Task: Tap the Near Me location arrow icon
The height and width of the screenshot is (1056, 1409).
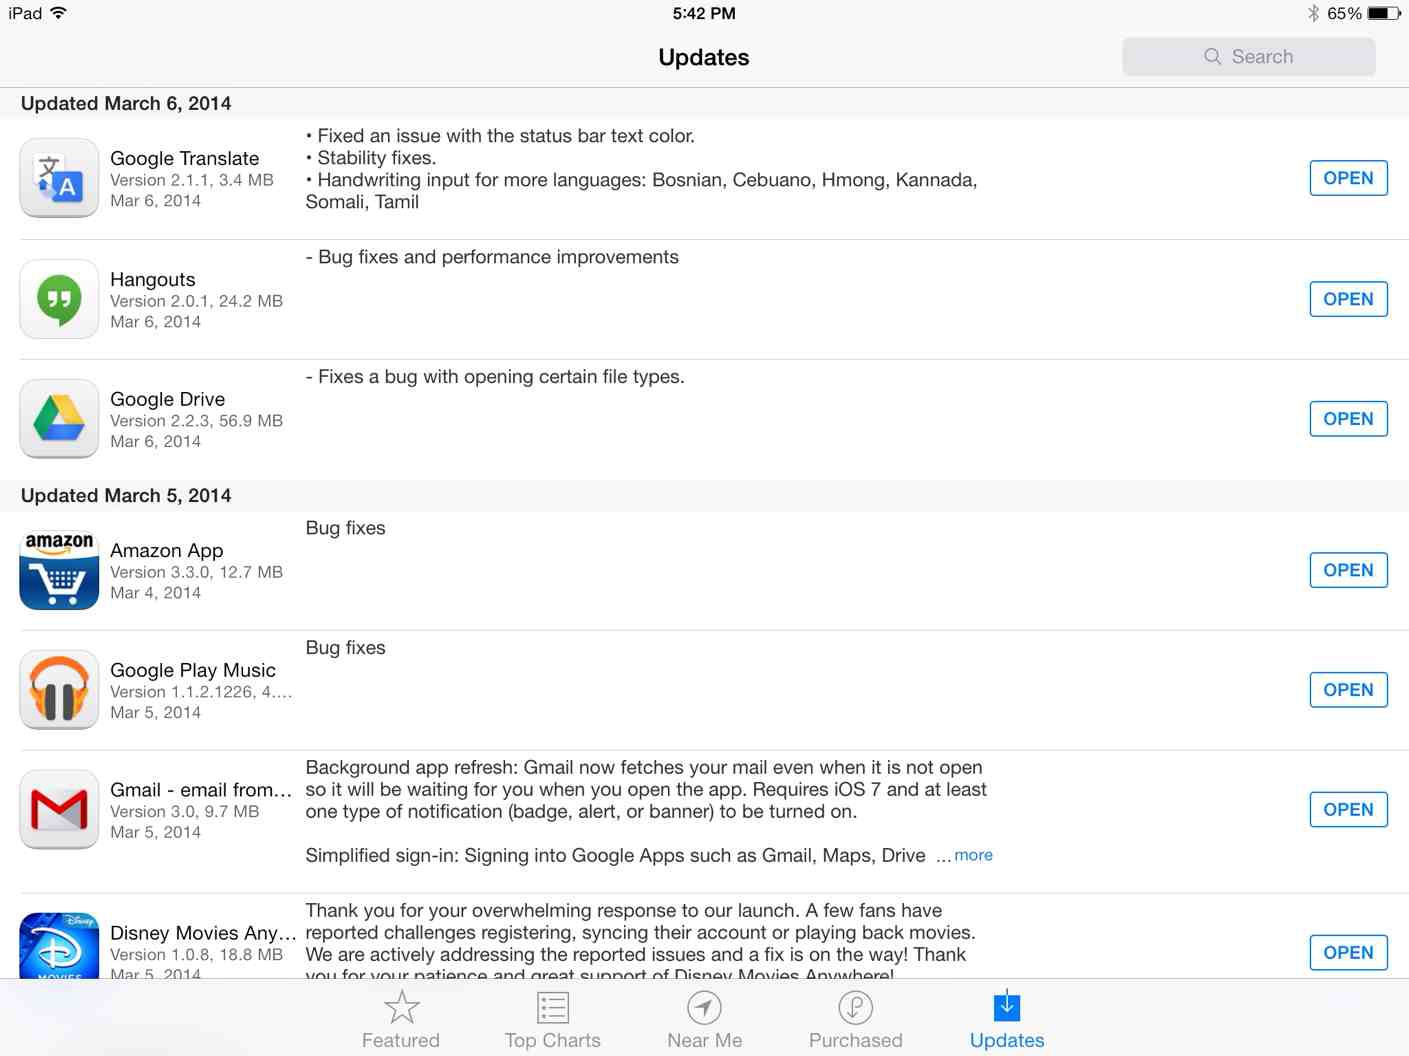Action: pos(704,1007)
